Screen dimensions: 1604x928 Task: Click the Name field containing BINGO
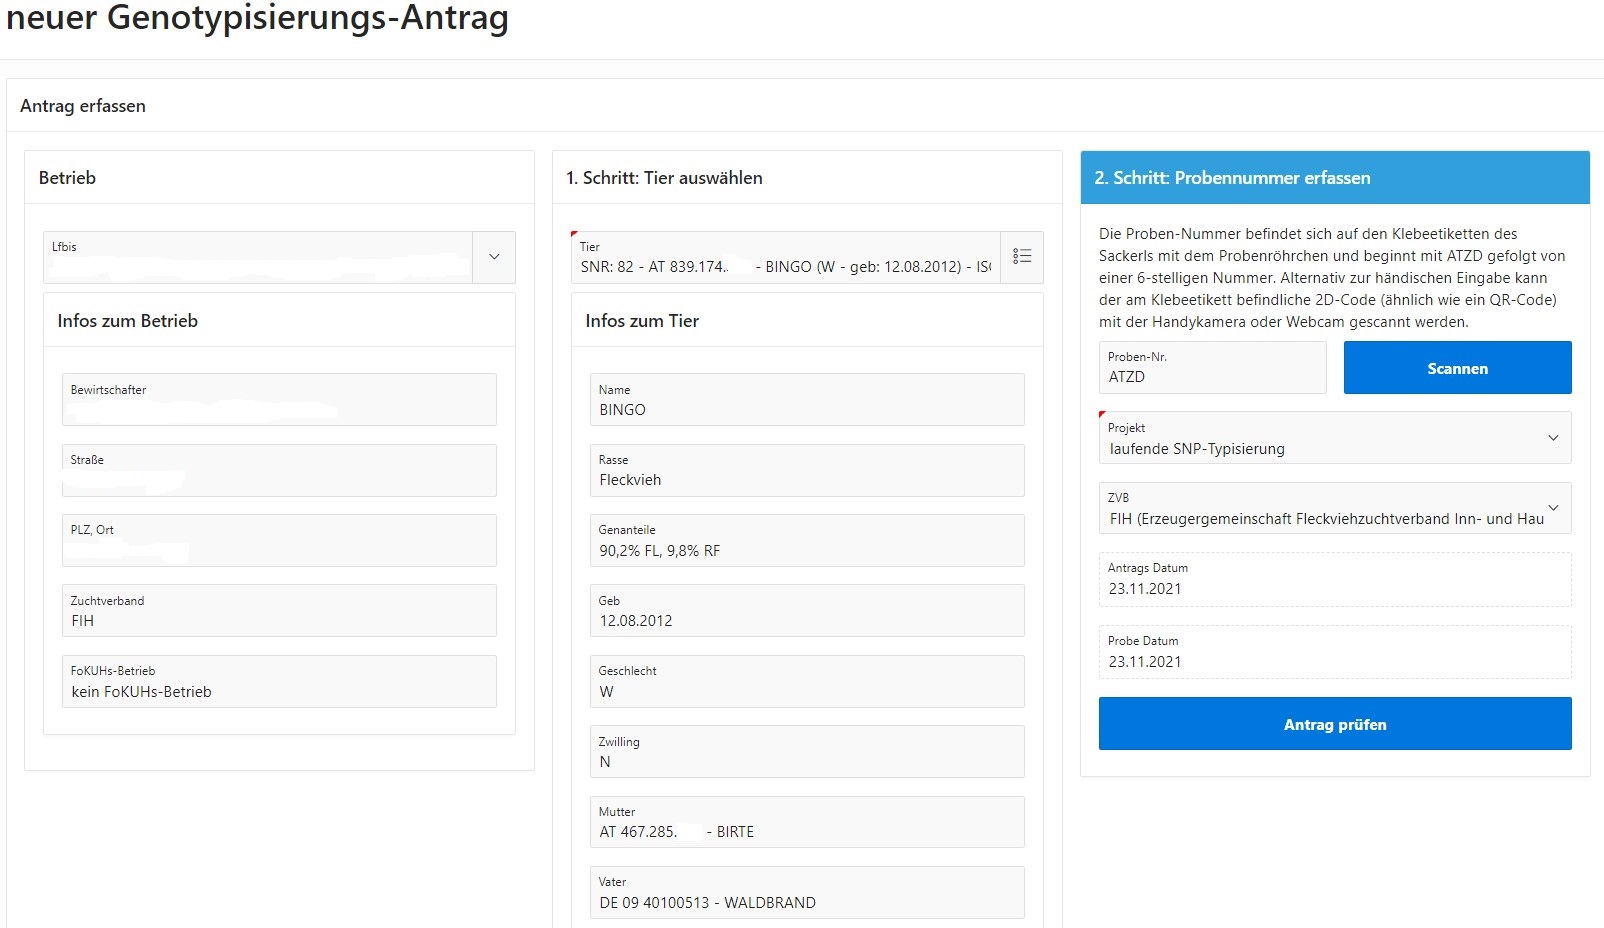pyautogui.click(x=806, y=400)
